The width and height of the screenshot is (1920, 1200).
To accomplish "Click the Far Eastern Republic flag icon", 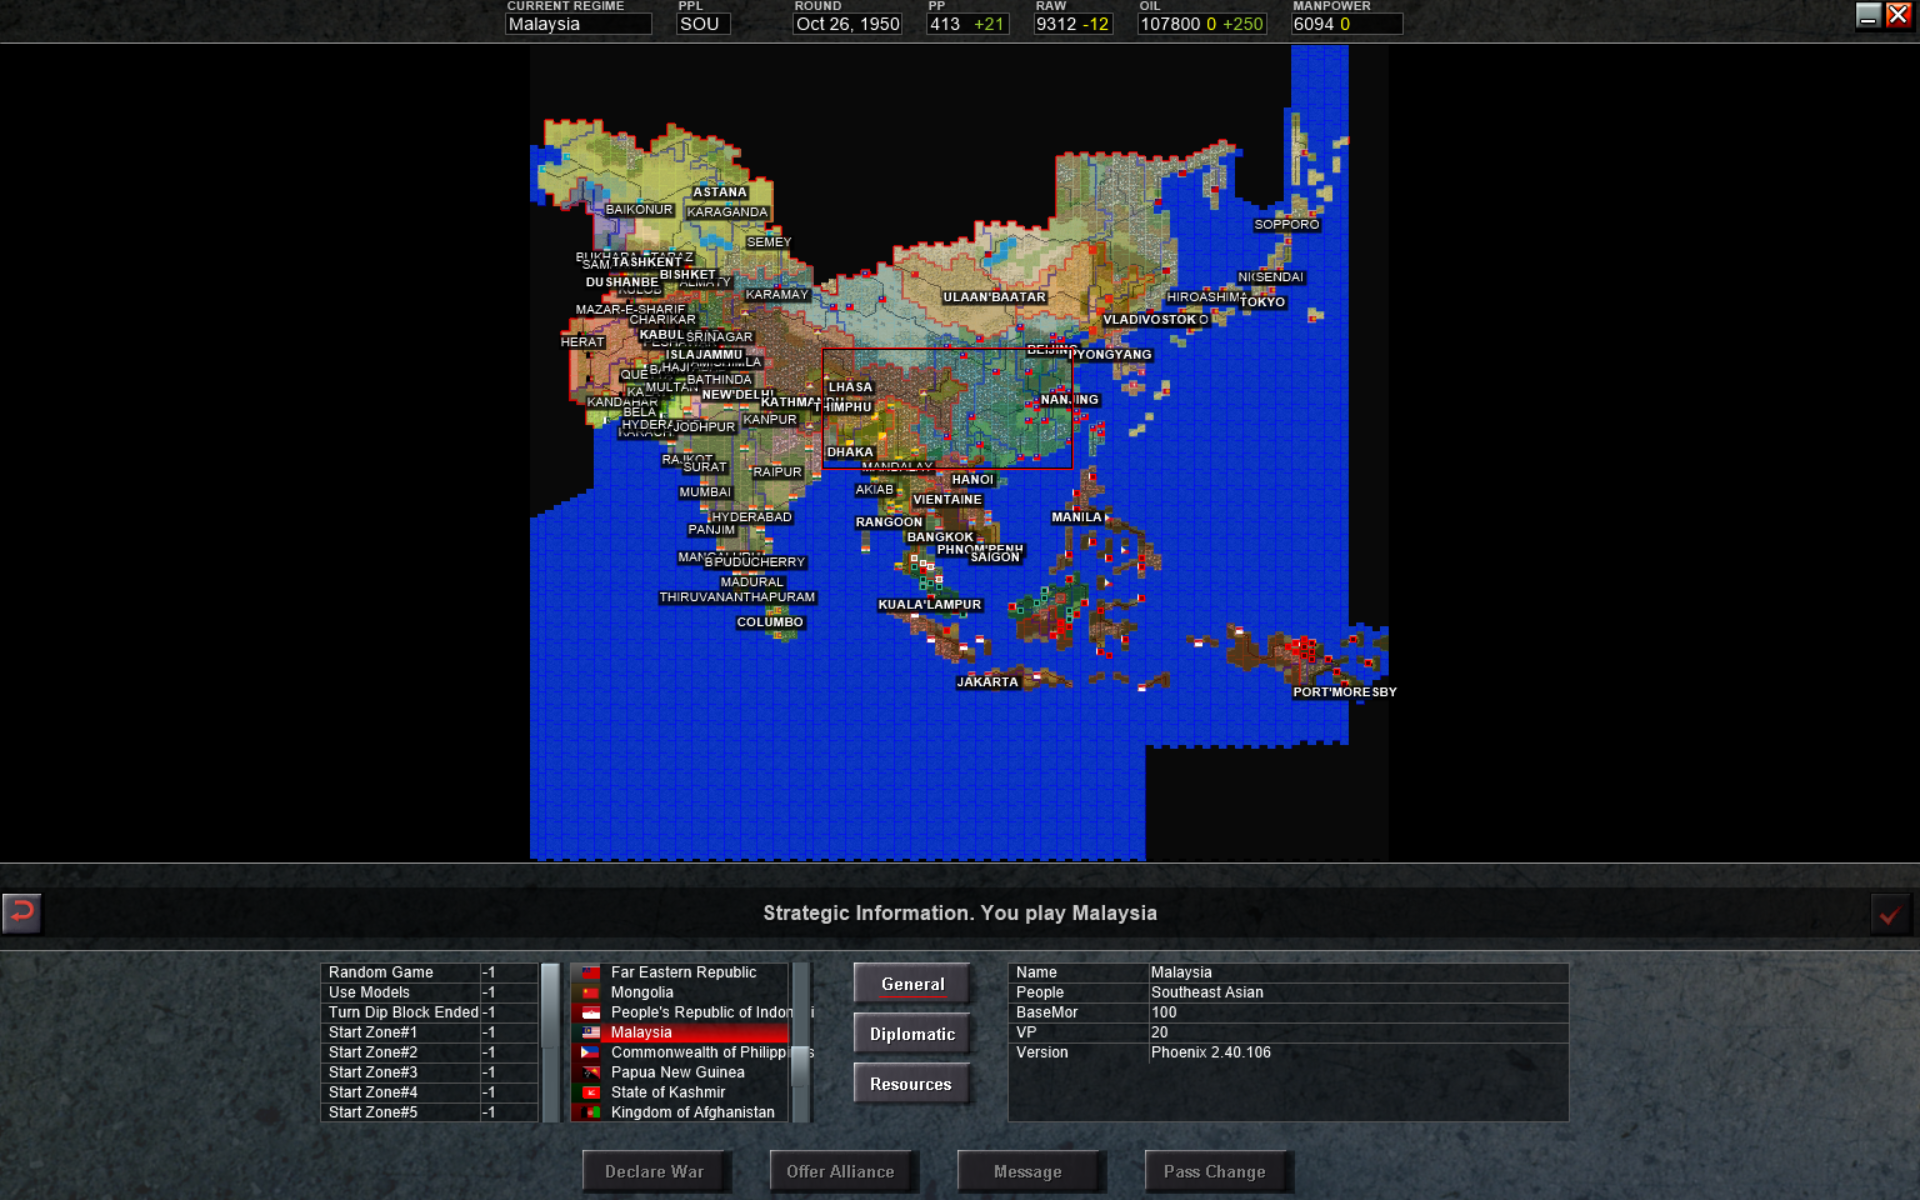I will [x=591, y=972].
